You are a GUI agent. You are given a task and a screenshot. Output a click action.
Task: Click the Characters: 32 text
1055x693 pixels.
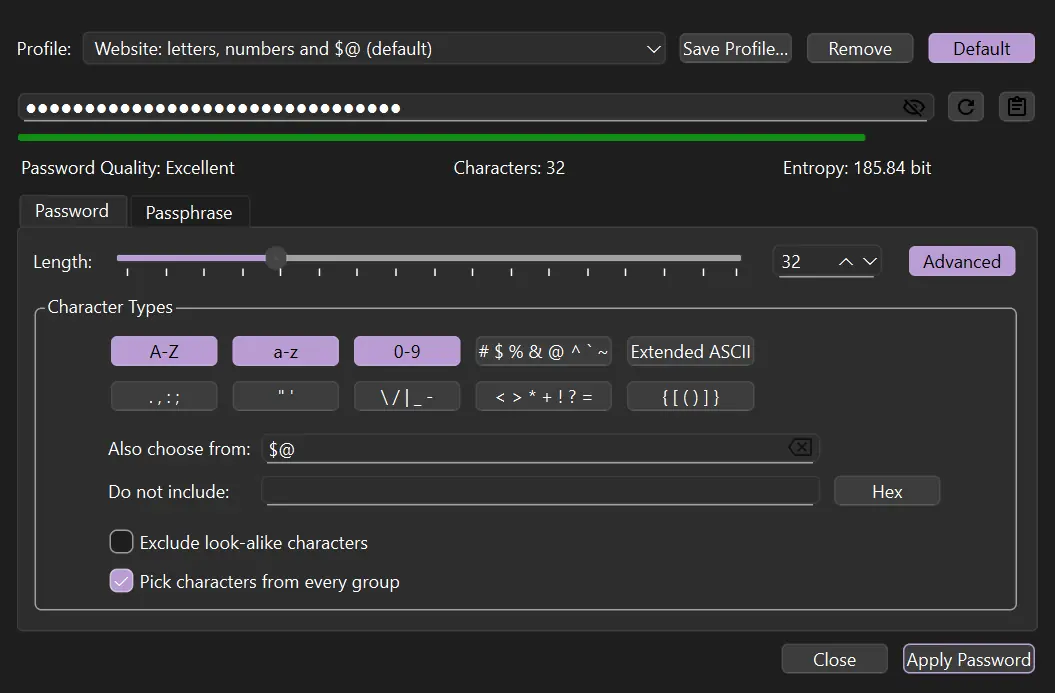pyautogui.click(x=509, y=168)
